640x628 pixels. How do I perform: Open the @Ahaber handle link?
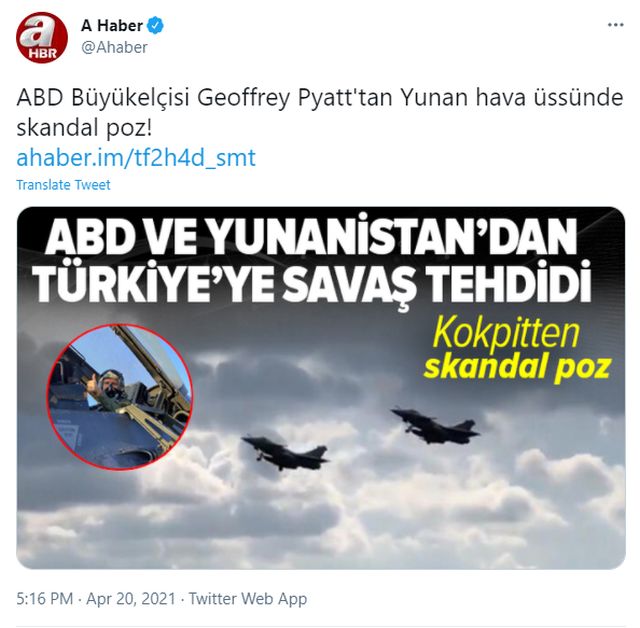pyautogui.click(x=114, y=47)
